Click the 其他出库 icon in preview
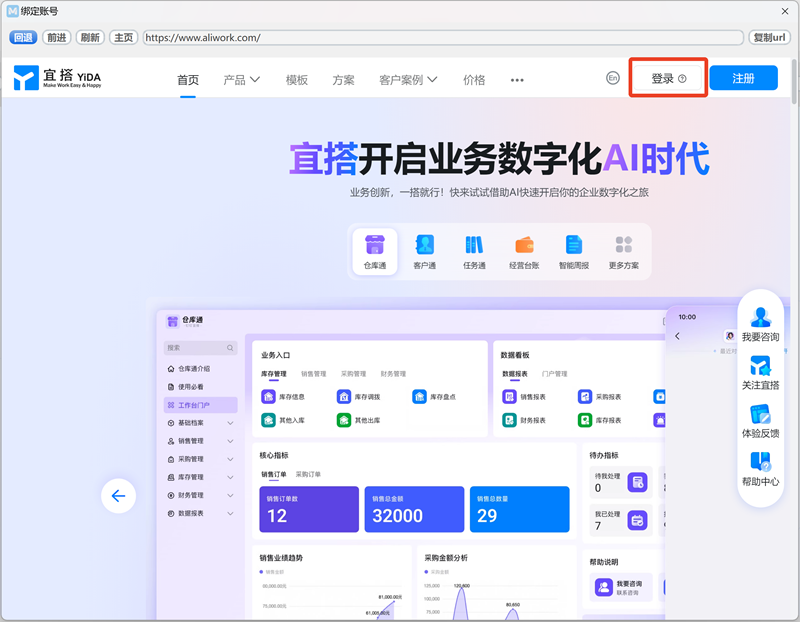Screen dimensions: 800x622 pos(344,420)
